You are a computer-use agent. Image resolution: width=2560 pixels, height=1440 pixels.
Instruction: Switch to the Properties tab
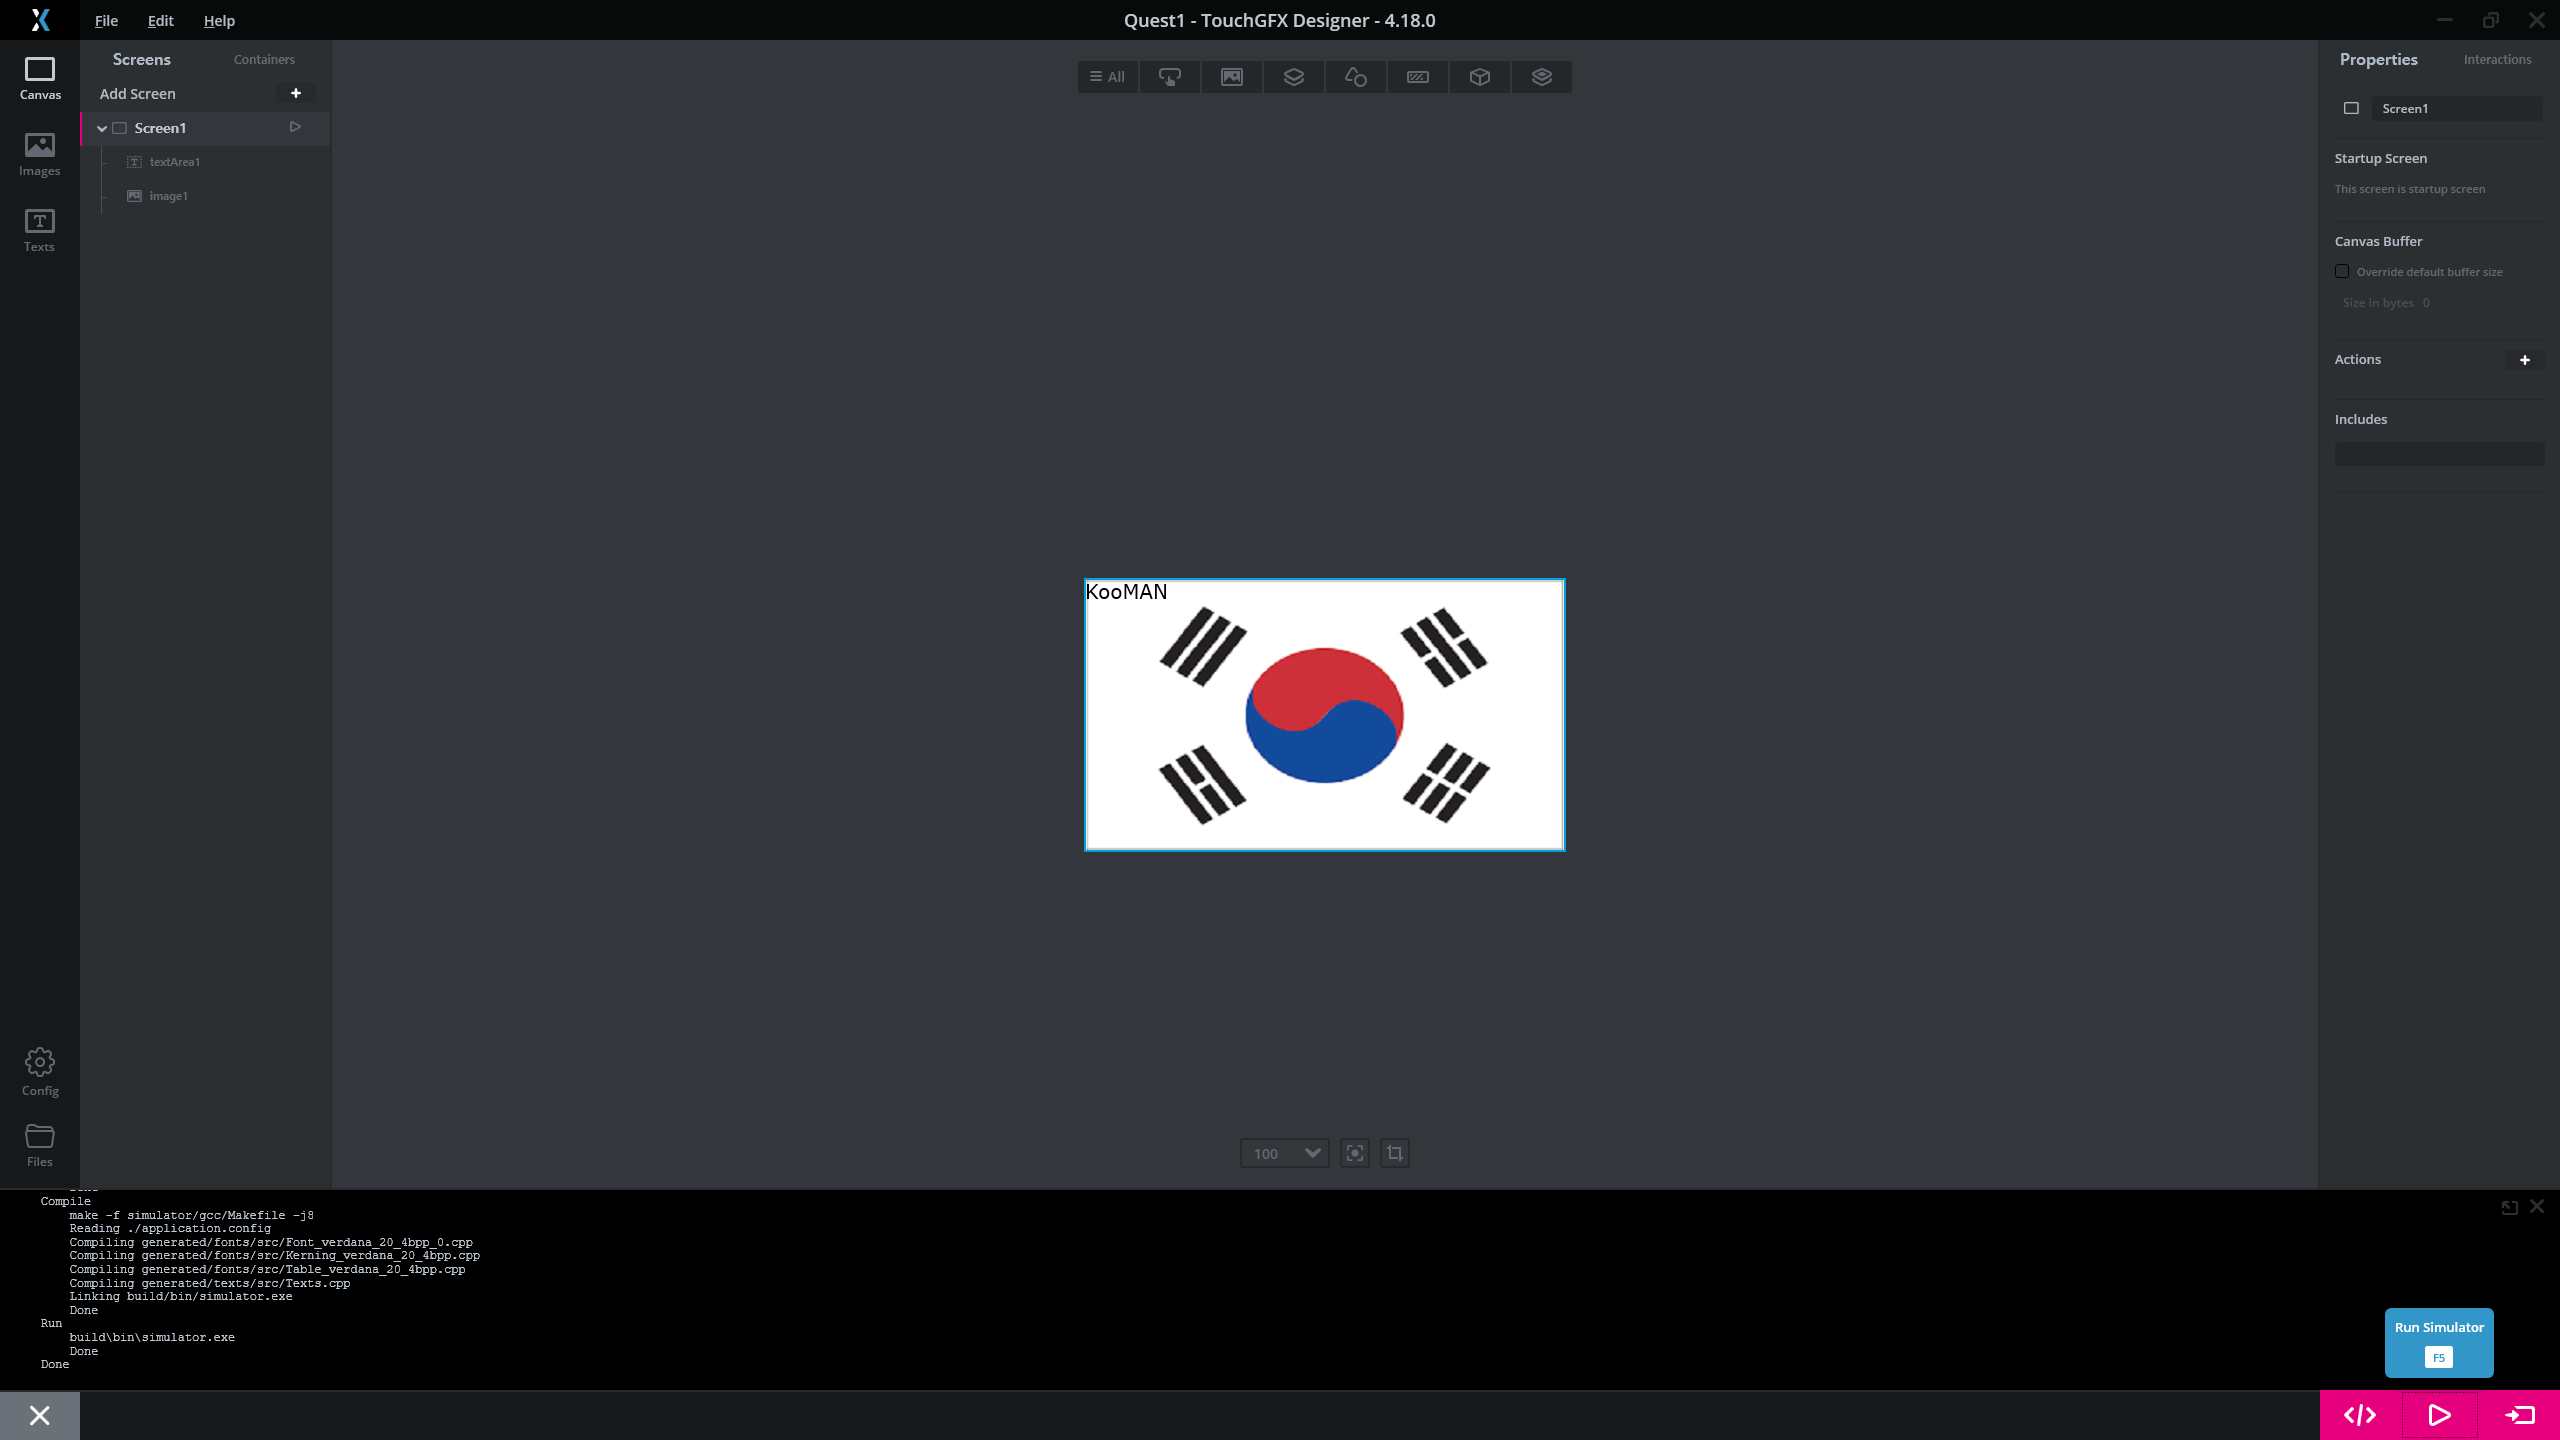pyautogui.click(x=2378, y=59)
